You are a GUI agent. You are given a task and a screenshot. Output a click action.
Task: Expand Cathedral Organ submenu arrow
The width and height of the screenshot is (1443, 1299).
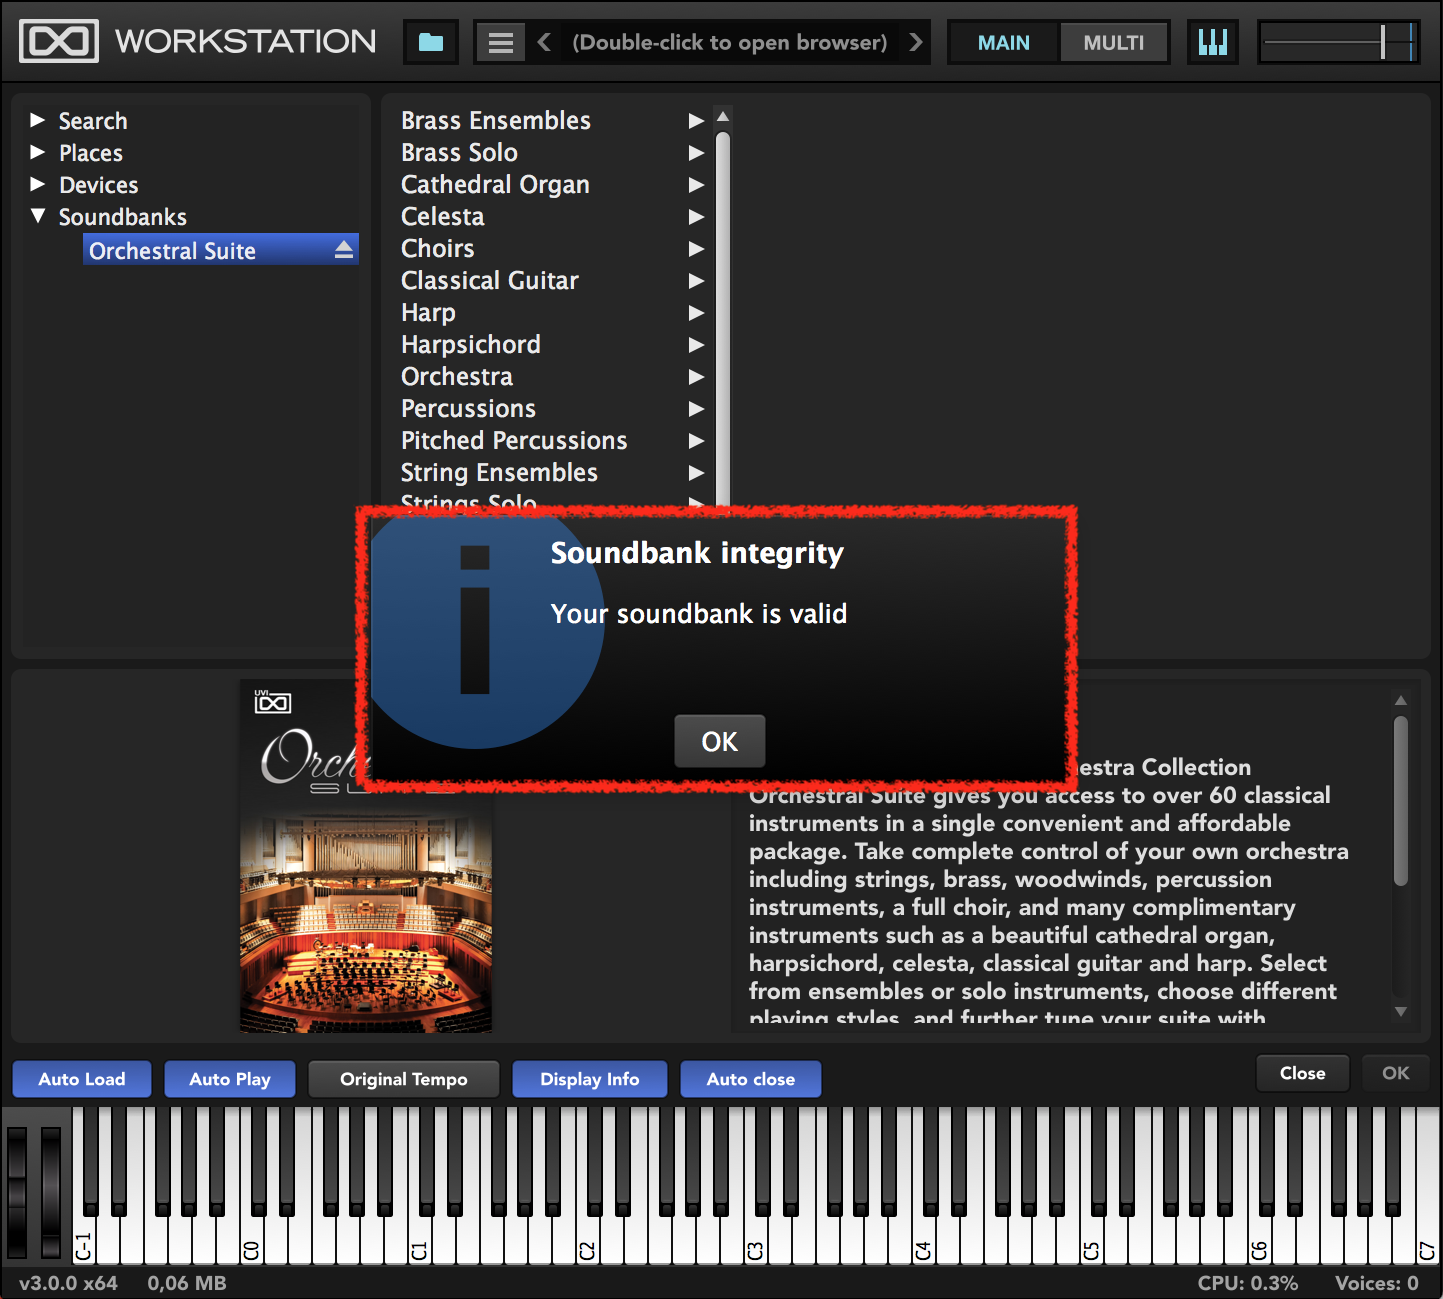tap(696, 185)
